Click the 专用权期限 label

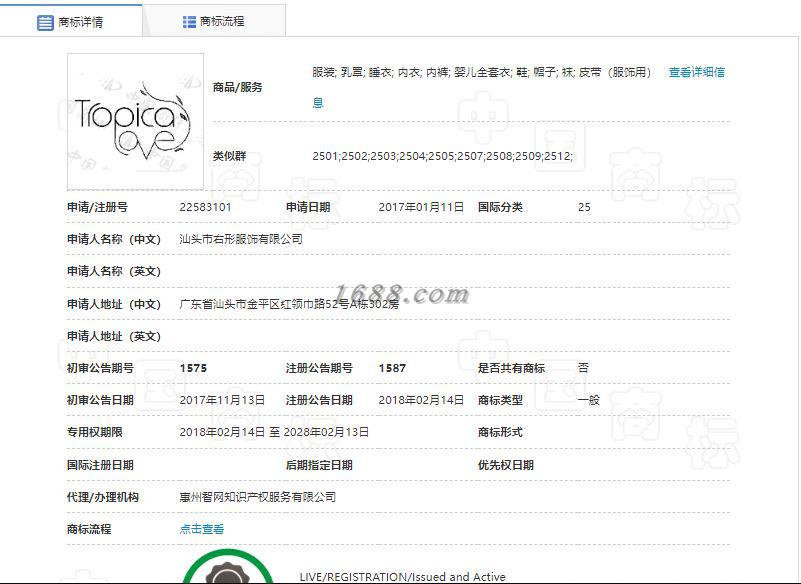pos(95,432)
